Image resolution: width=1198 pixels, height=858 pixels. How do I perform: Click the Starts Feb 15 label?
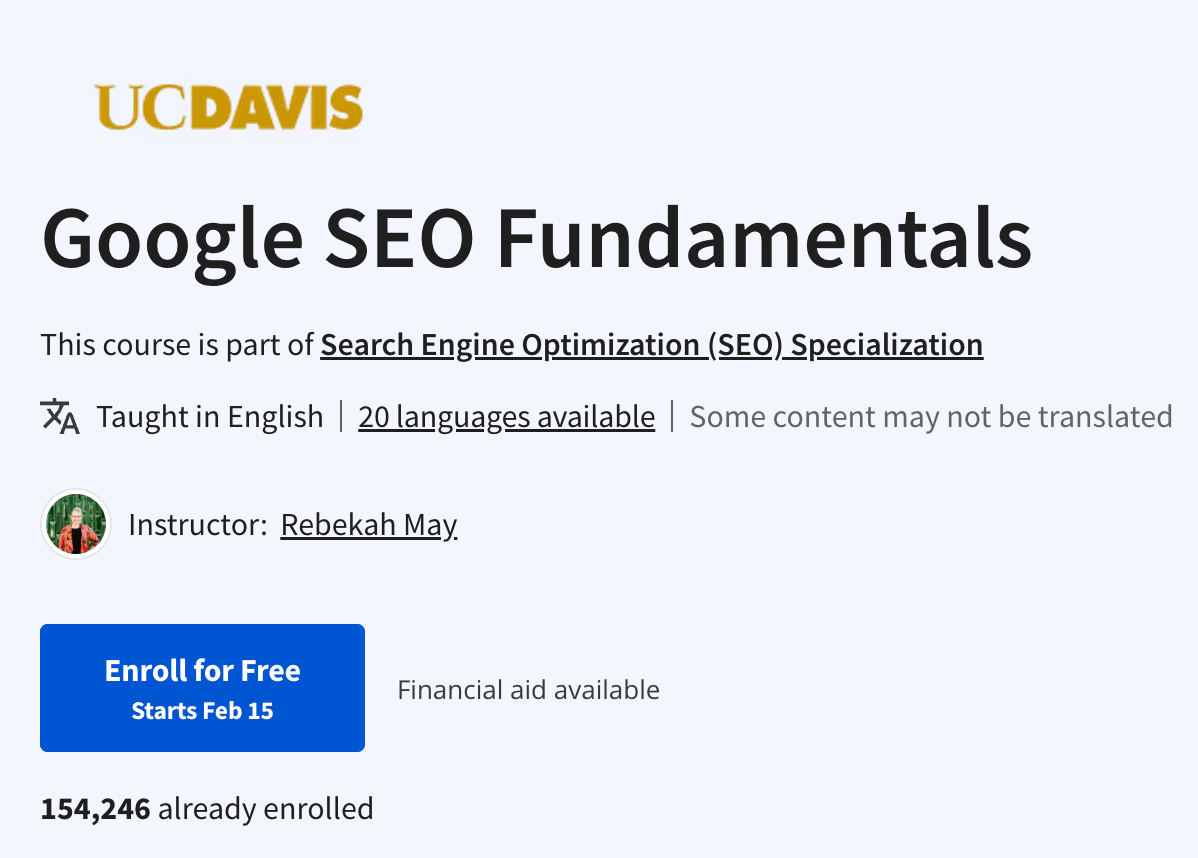[202, 711]
